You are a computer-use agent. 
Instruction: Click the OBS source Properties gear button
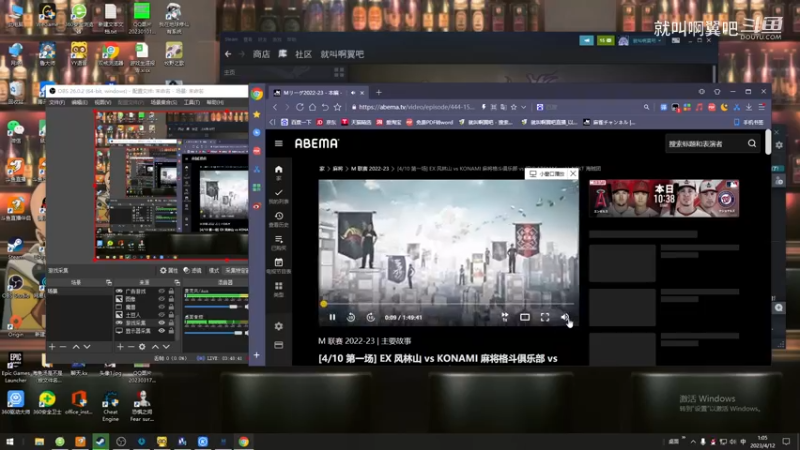(x=169, y=270)
